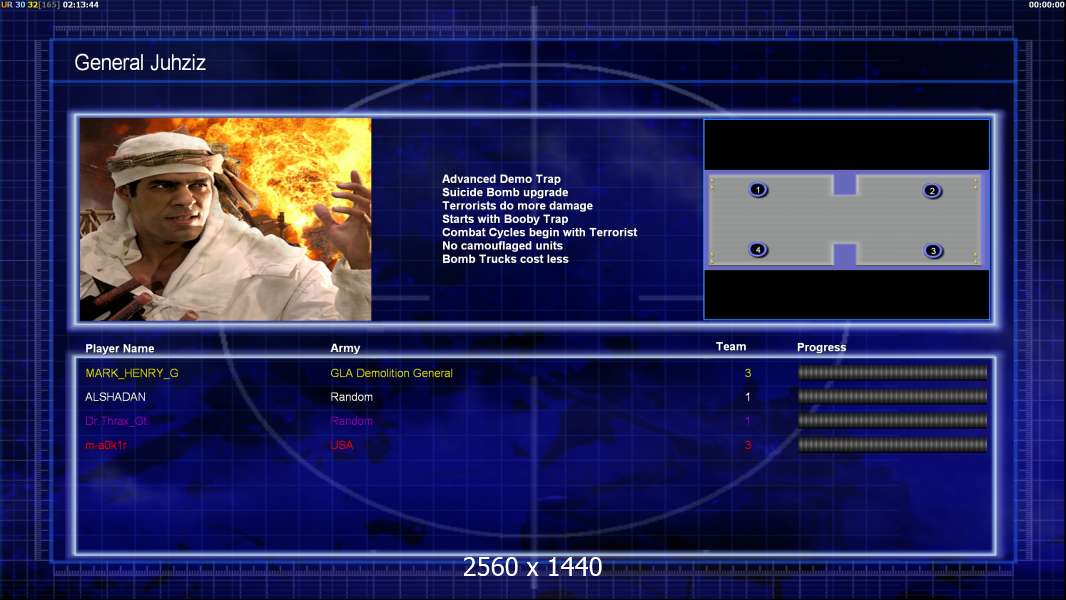
Task: Select start position 4 on the minimap
Action: (x=758, y=250)
